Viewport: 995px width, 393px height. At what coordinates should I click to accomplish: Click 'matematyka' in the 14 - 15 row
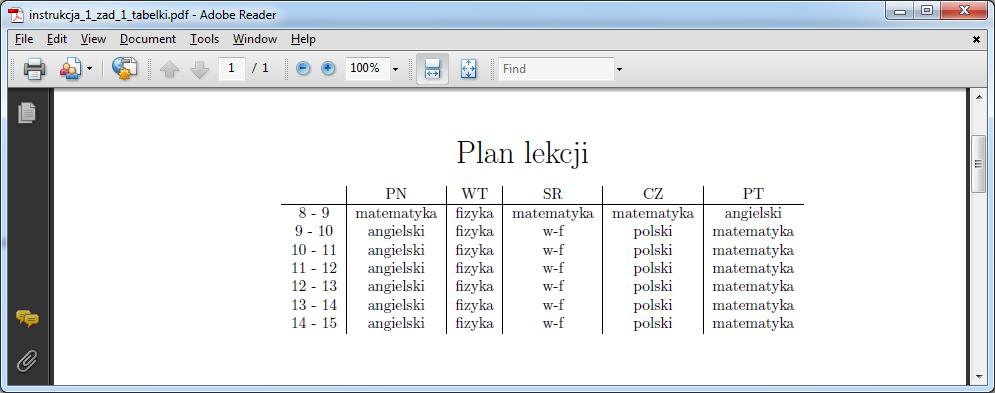click(753, 324)
